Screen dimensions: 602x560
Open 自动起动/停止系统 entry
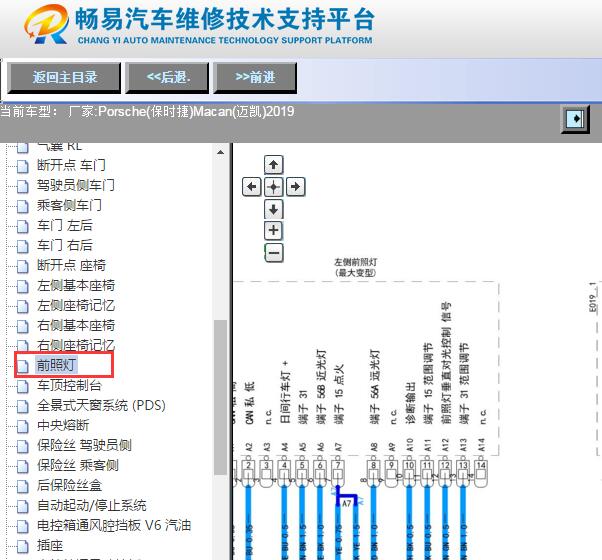click(91, 505)
